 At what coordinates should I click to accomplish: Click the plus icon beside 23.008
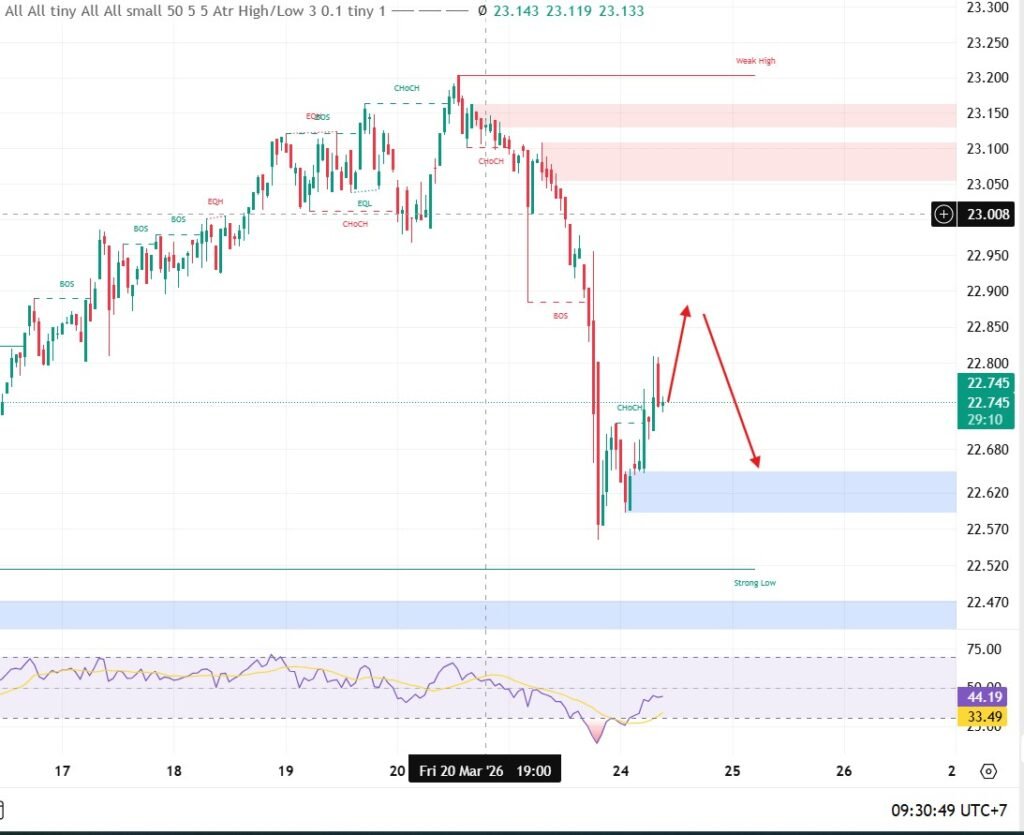click(942, 213)
